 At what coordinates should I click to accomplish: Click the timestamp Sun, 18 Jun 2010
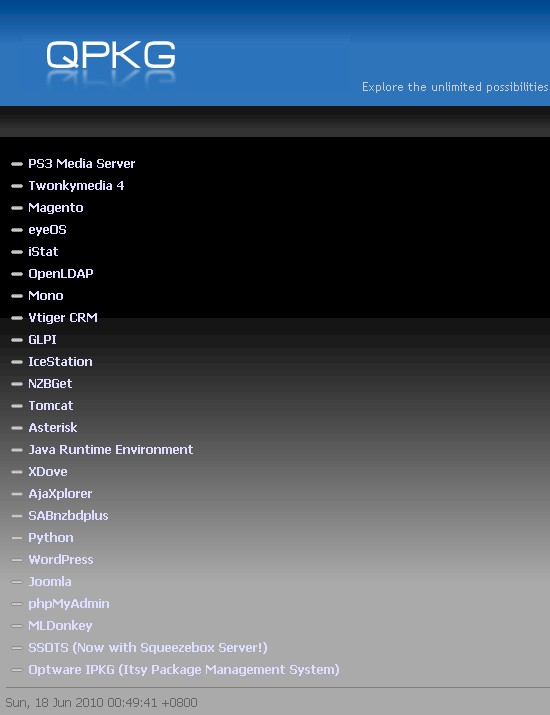pyautogui.click(x=101, y=703)
